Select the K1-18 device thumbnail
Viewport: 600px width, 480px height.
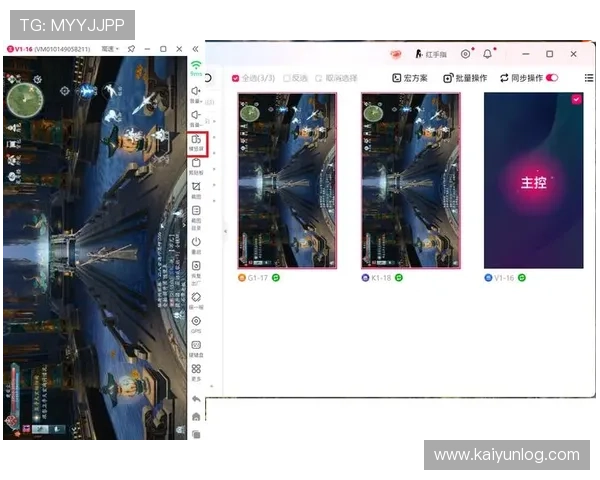point(411,181)
